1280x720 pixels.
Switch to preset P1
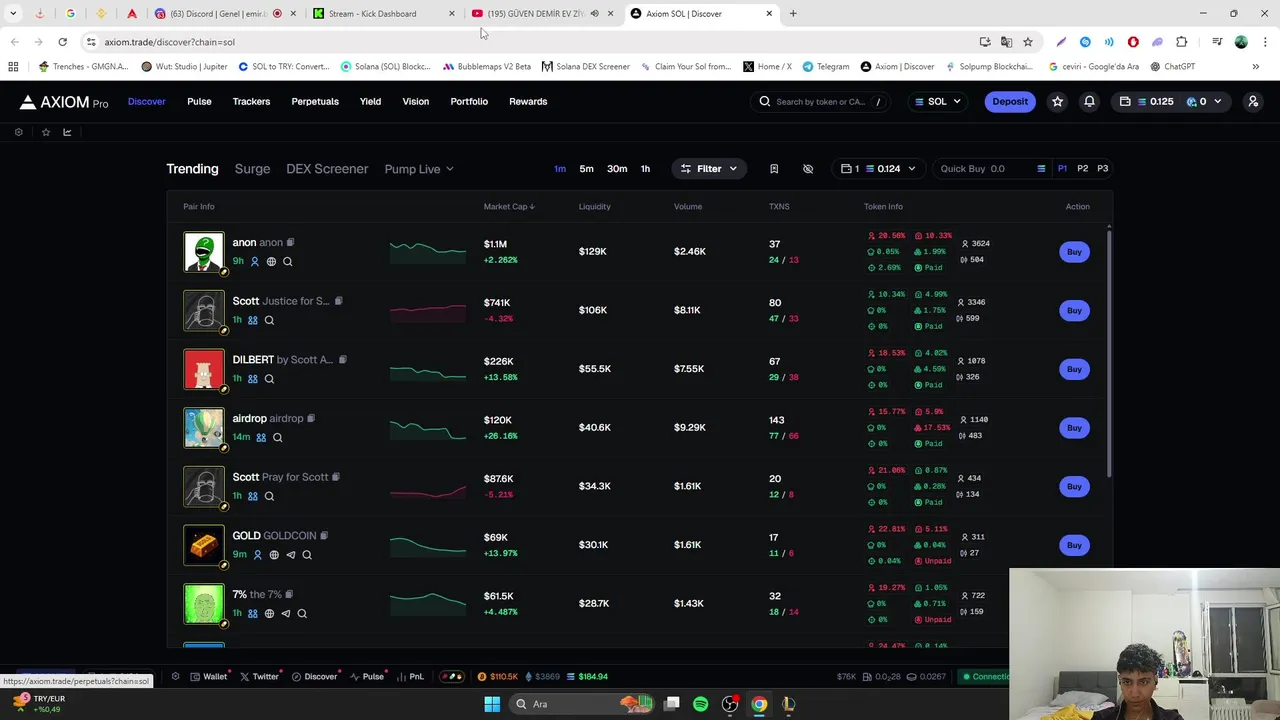click(1062, 169)
